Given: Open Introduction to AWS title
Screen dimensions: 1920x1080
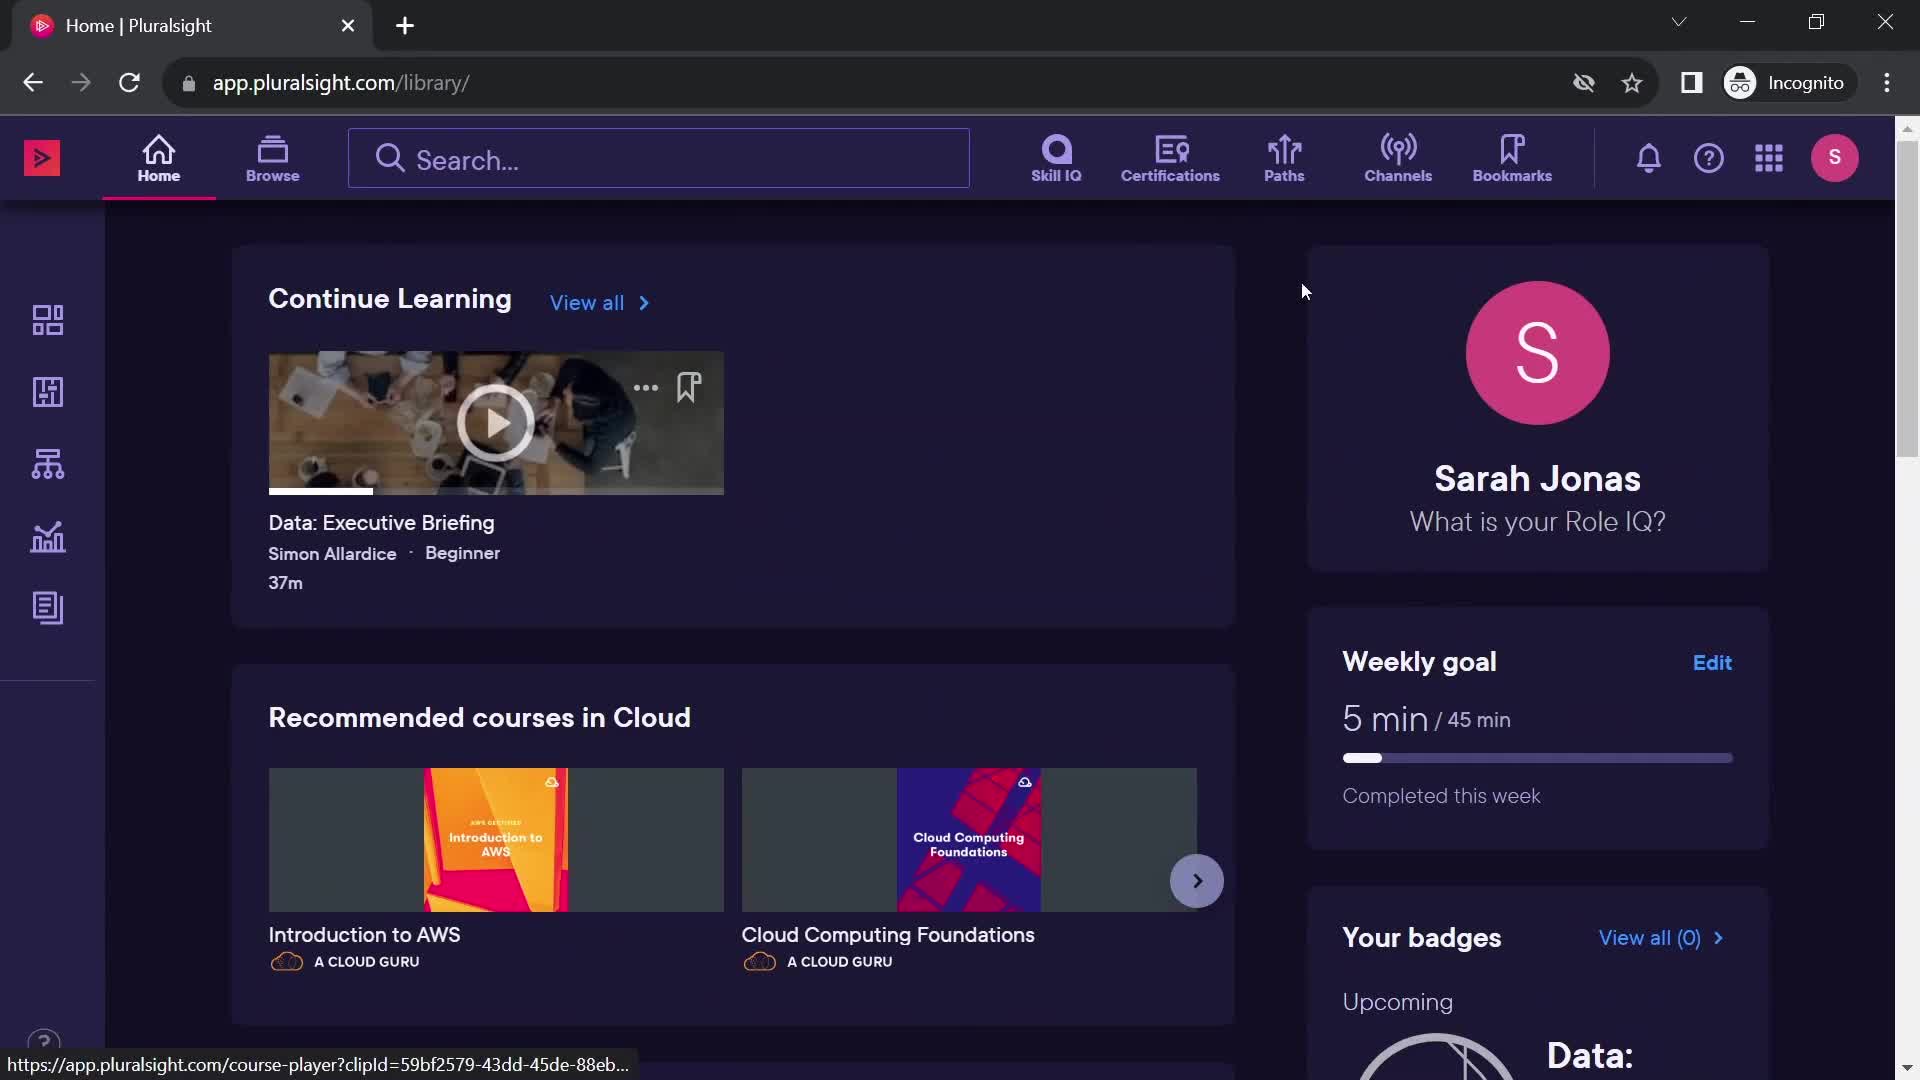Looking at the screenshot, I should [364, 935].
